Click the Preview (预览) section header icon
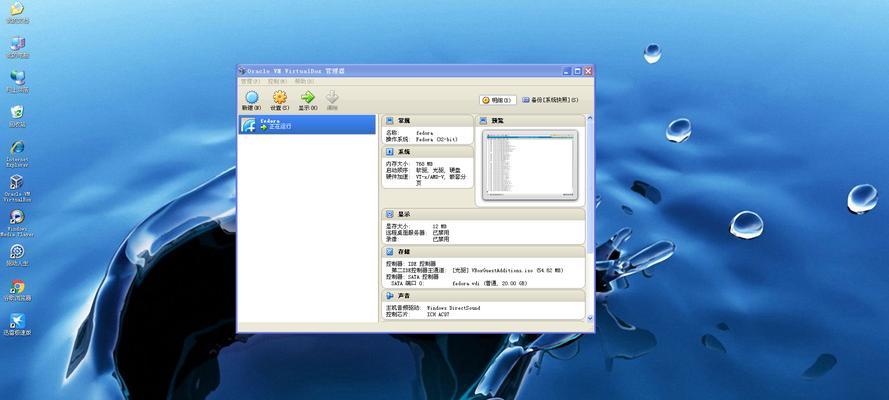 (483, 121)
